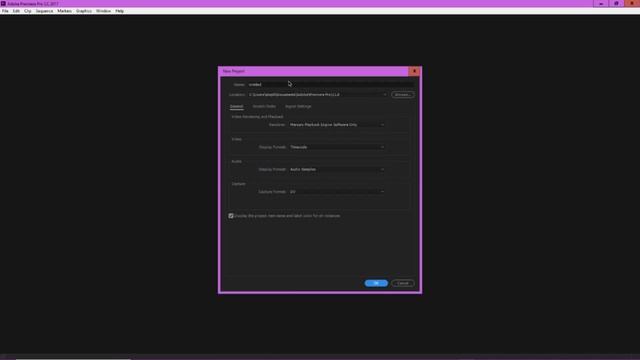Viewport: 640px width, 360px height.
Task: Open the Help menu
Action: tap(119, 11)
